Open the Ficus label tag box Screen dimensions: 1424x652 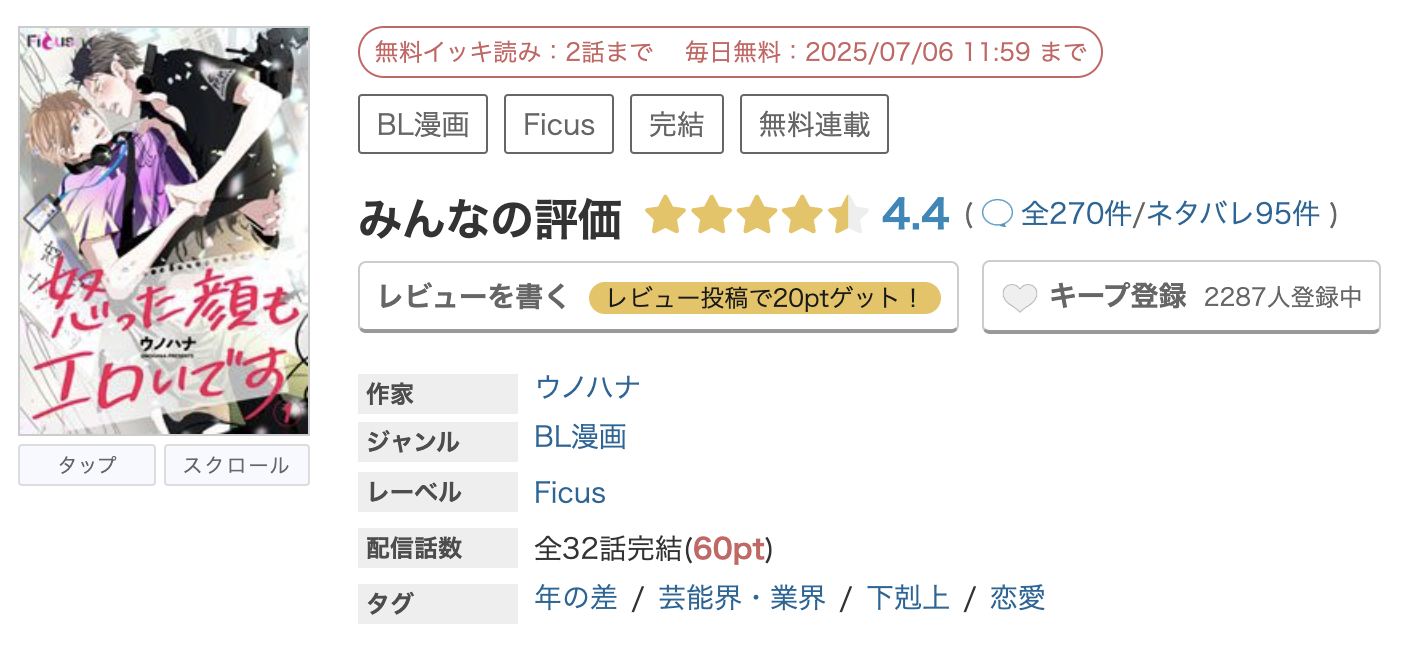click(x=559, y=125)
